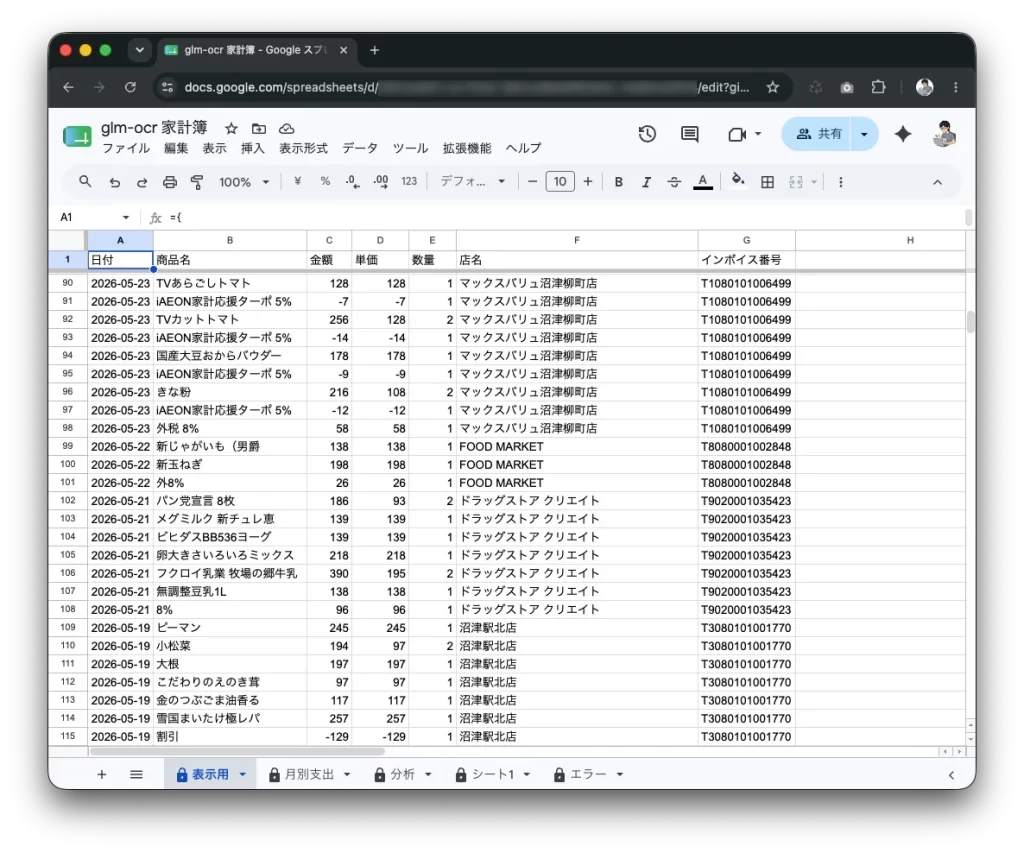Star the glm-ocr 家計簿 document
The height and width of the screenshot is (853, 1024).
pos(231,129)
